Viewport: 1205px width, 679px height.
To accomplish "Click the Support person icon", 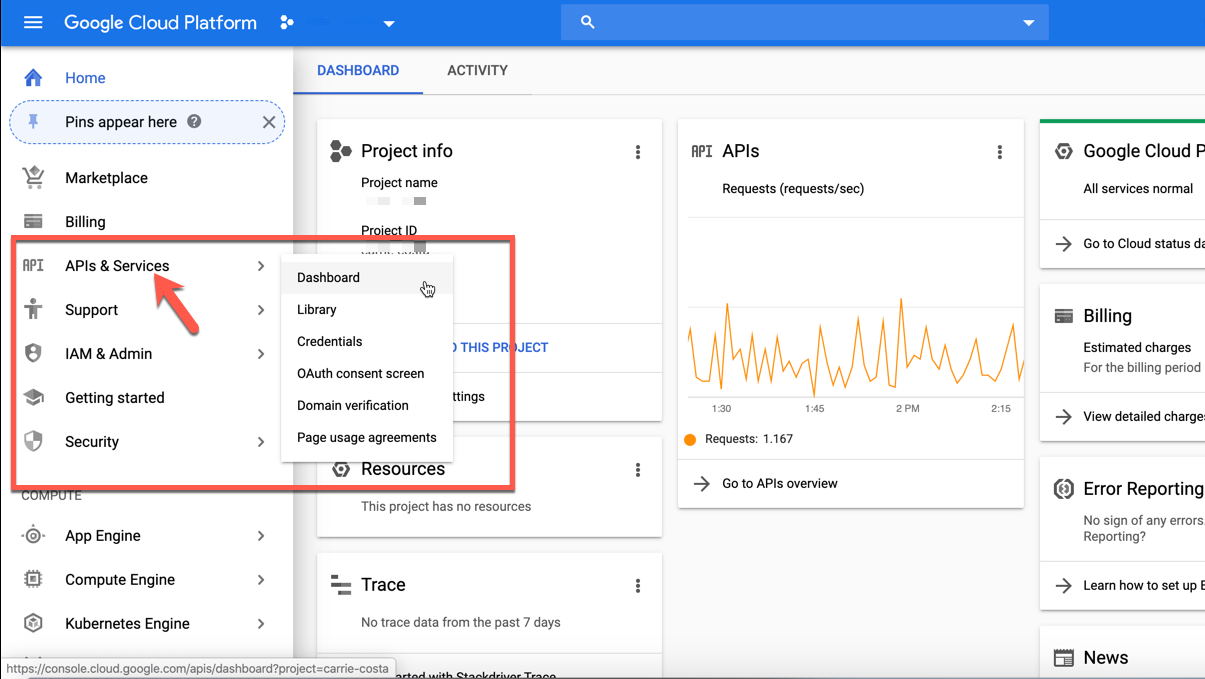I will click(x=33, y=309).
